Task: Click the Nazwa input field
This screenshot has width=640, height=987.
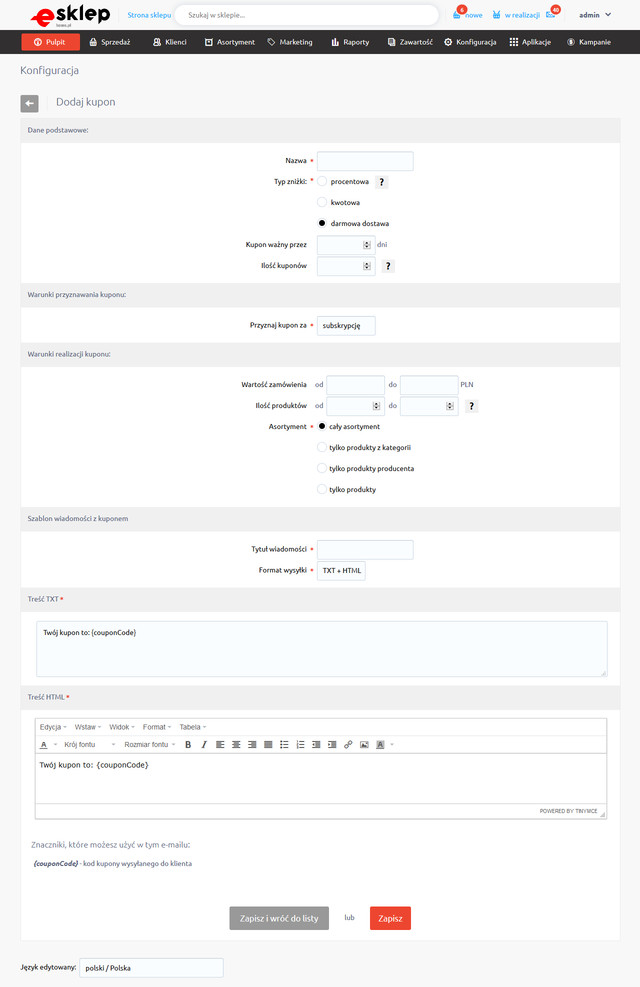Action: pyautogui.click(x=365, y=161)
